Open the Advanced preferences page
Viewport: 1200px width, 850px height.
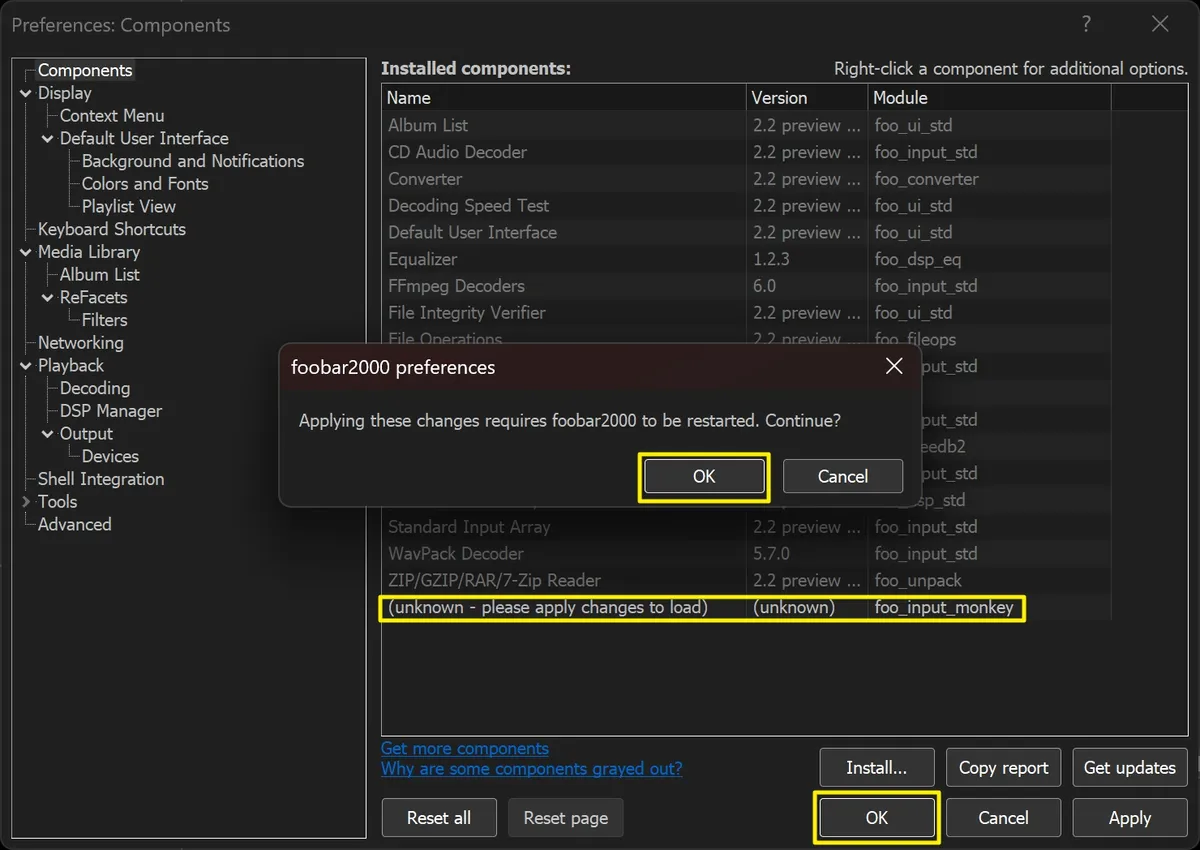[75, 525]
